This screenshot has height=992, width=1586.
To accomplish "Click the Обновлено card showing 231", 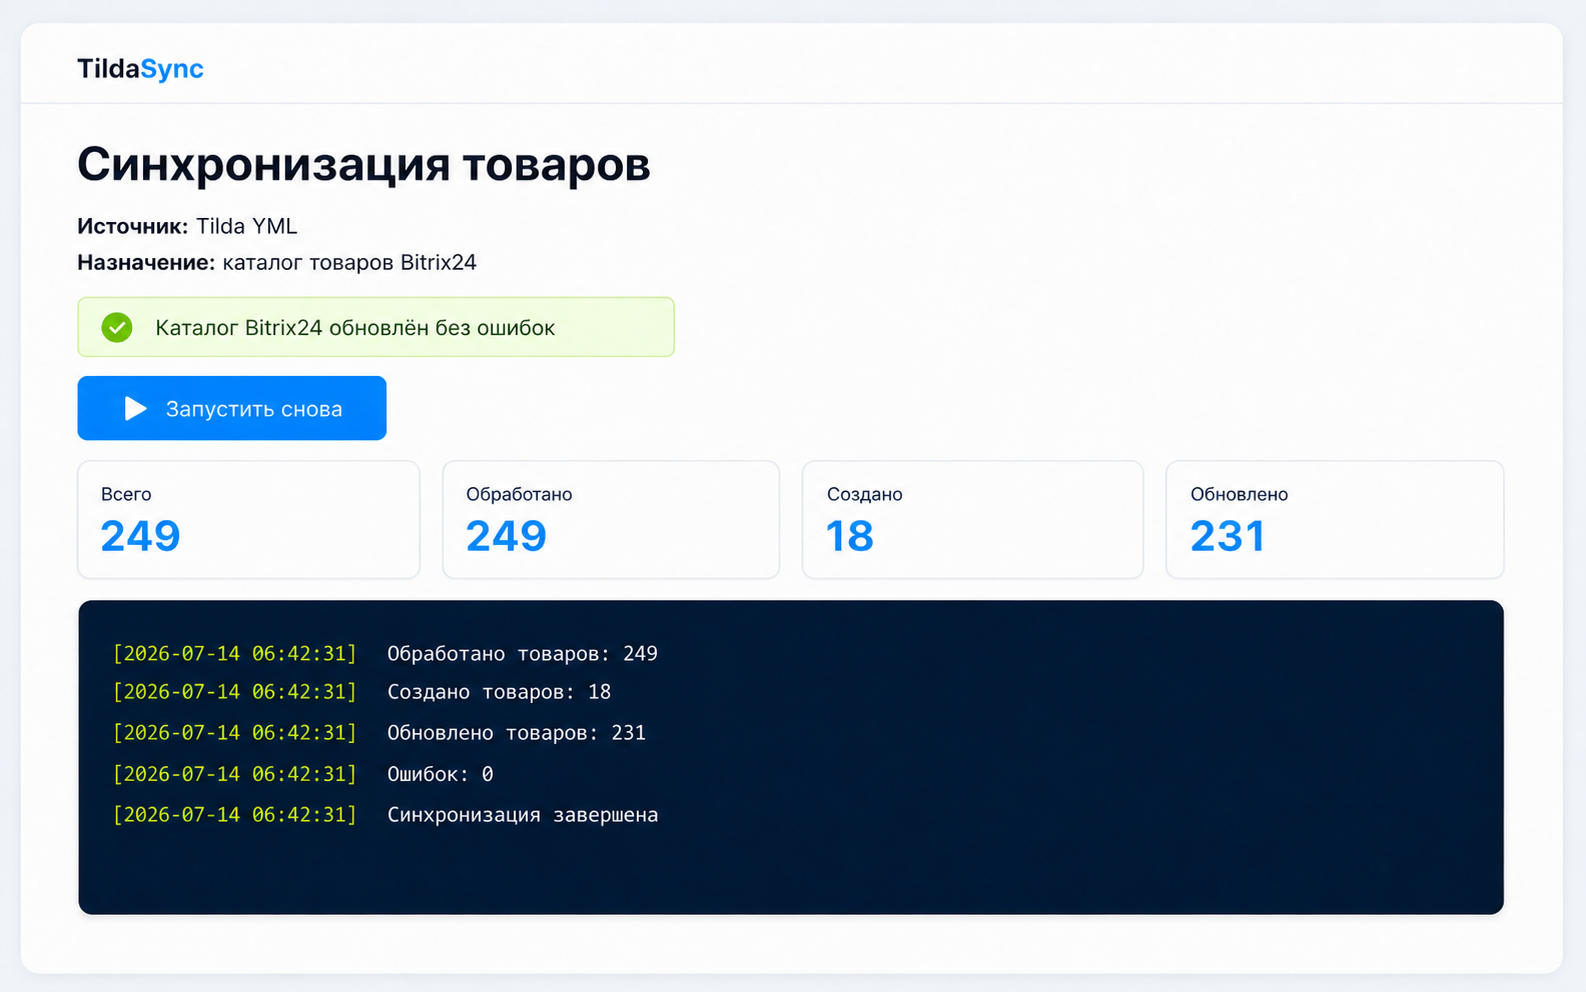I will pos(1335,519).
